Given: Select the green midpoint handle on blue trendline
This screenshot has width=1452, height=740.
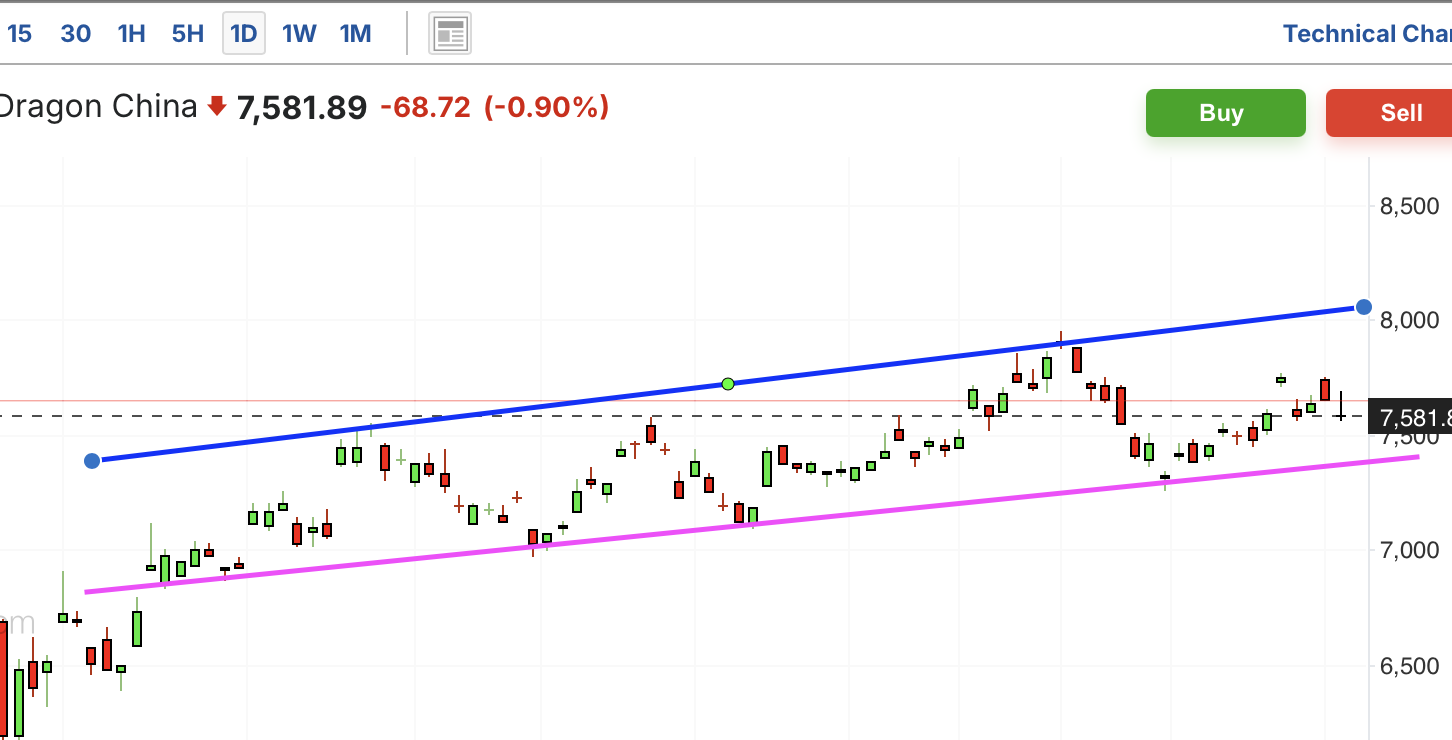Looking at the screenshot, I should (728, 384).
